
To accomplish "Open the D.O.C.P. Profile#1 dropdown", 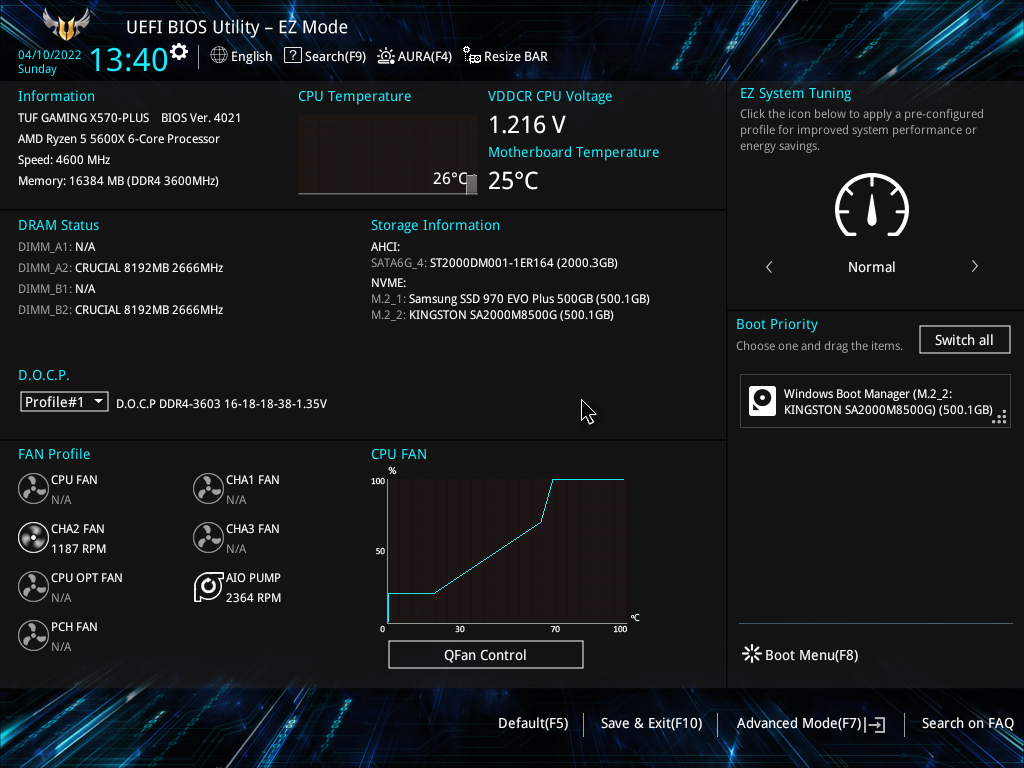I will click(64, 402).
